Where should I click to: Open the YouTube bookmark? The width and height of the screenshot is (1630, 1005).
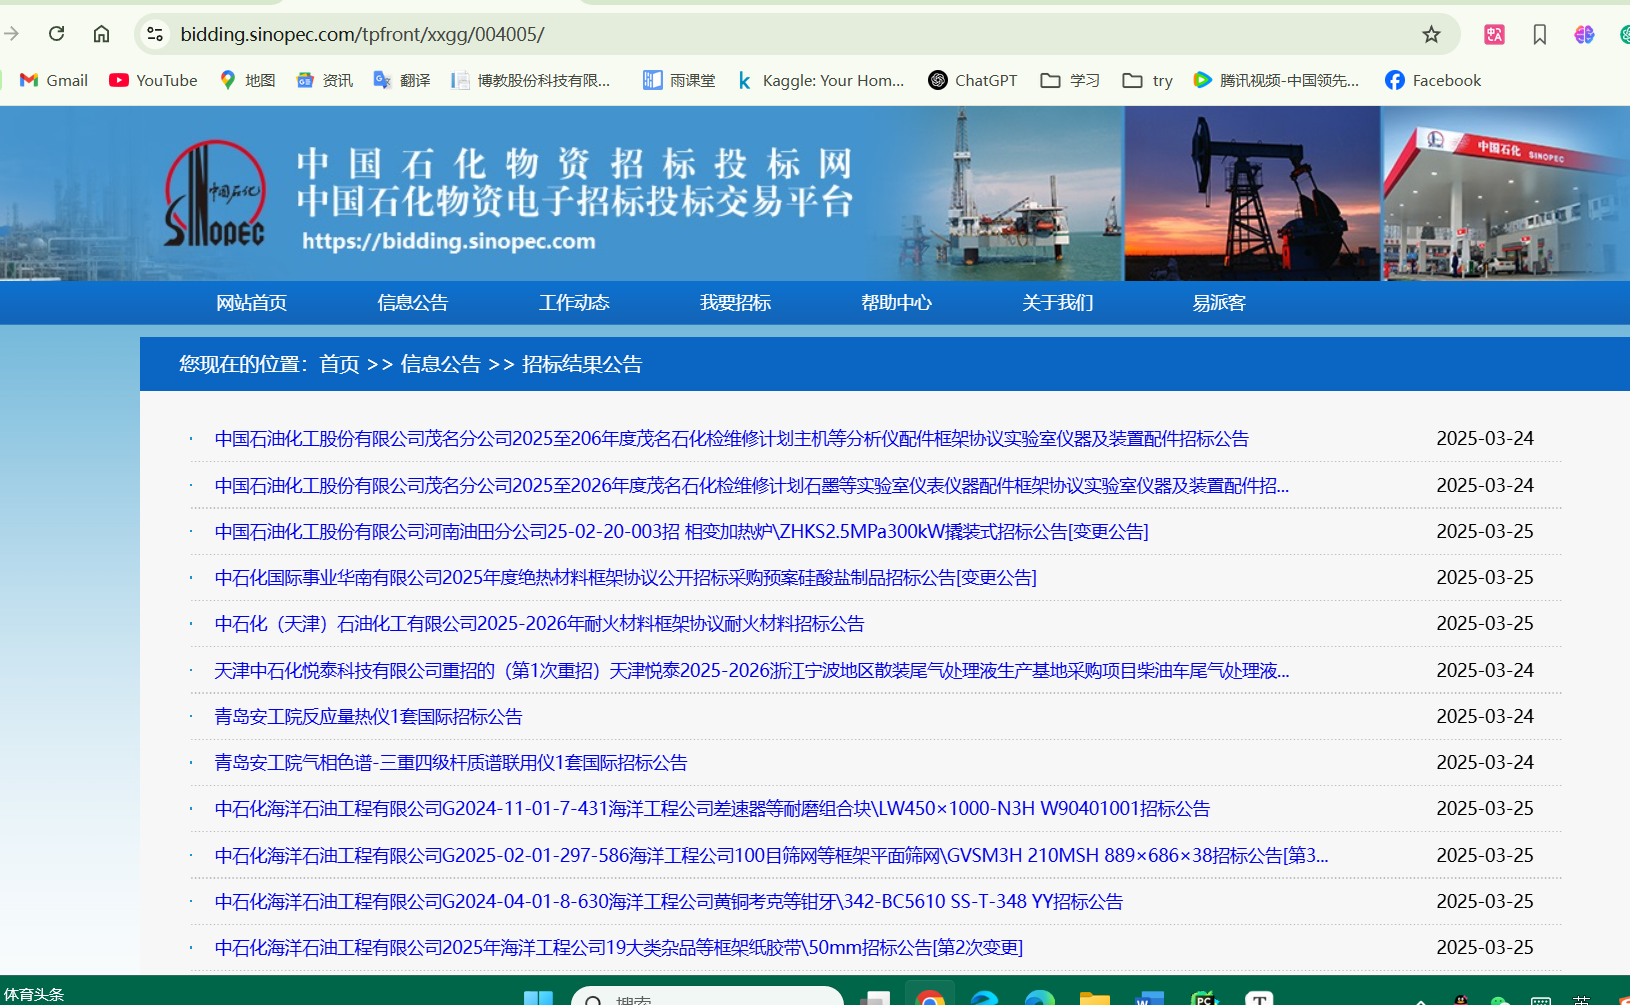(153, 80)
